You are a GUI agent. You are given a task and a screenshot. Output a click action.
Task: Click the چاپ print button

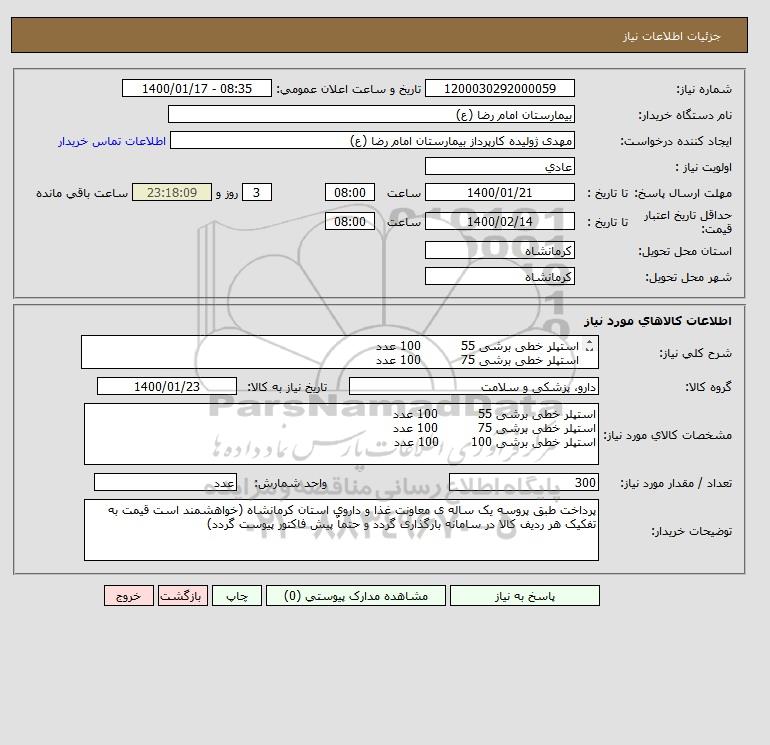(x=237, y=596)
